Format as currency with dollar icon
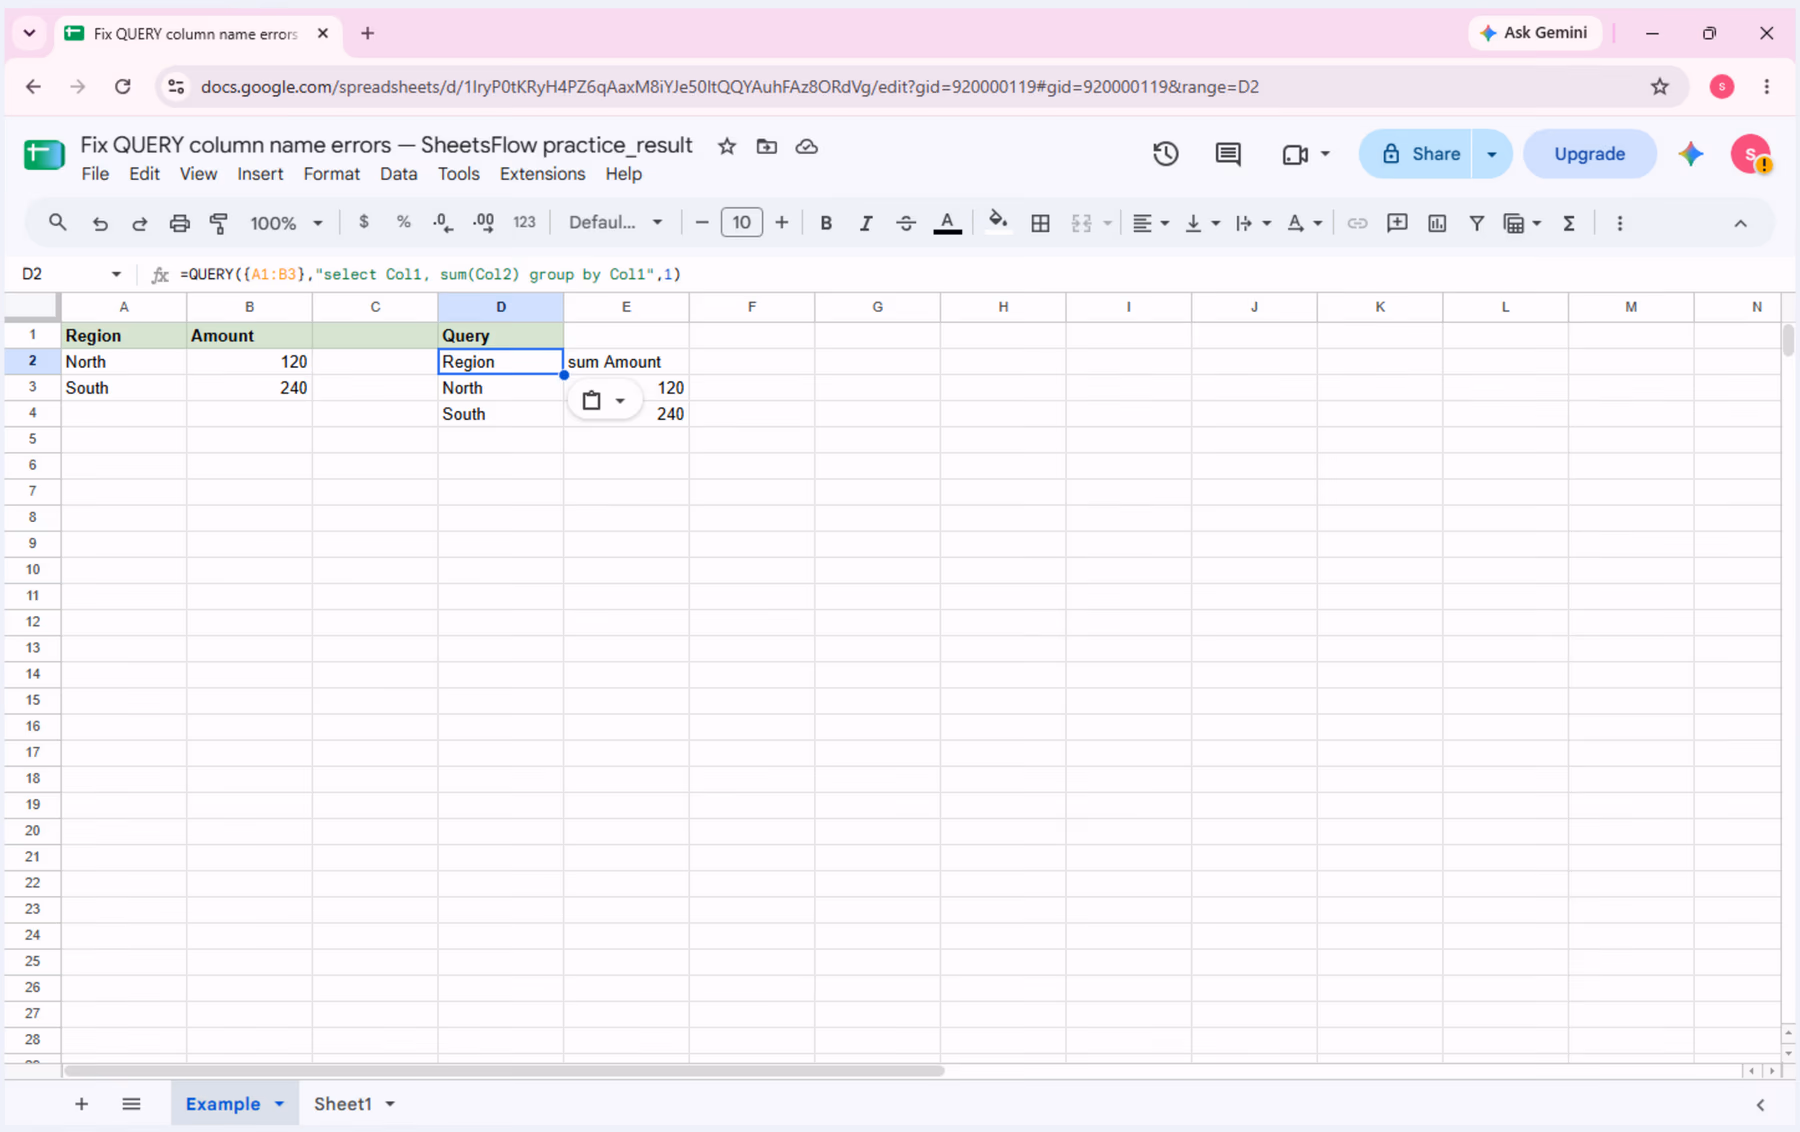 pyautogui.click(x=364, y=222)
